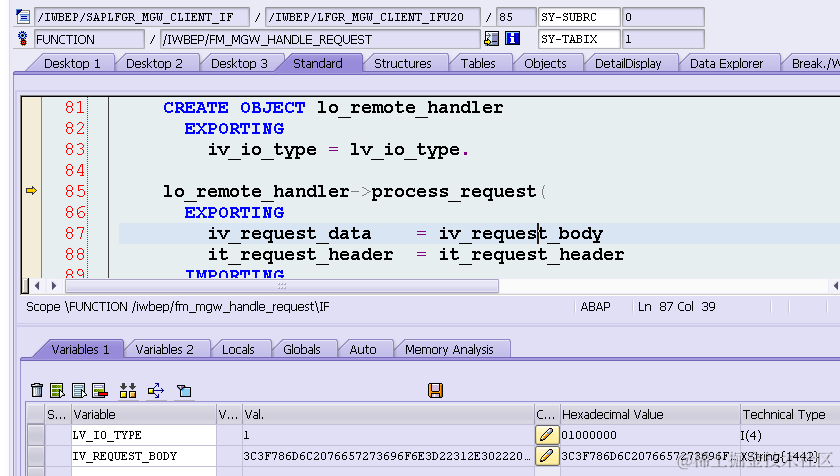Click the editor scroll left arrow
Screen dimensions: 840x476
click(x=37, y=286)
